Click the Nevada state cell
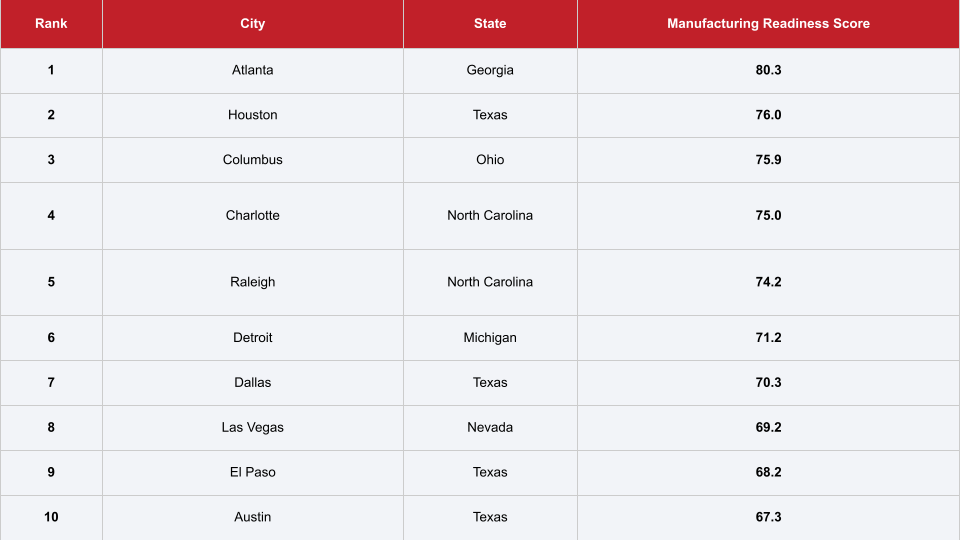Image resolution: width=960 pixels, height=540 pixels. (x=490, y=428)
